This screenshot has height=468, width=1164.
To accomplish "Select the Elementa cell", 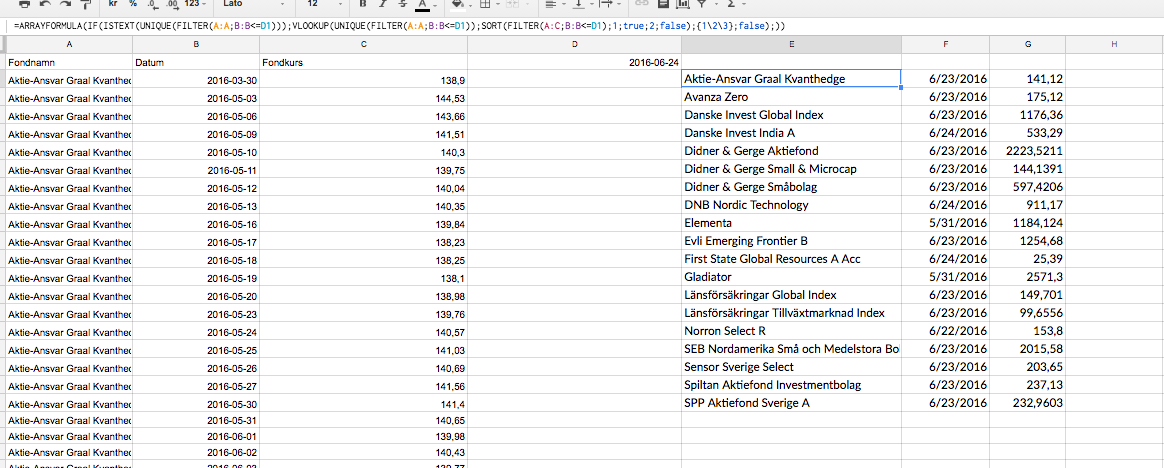I will 791,223.
